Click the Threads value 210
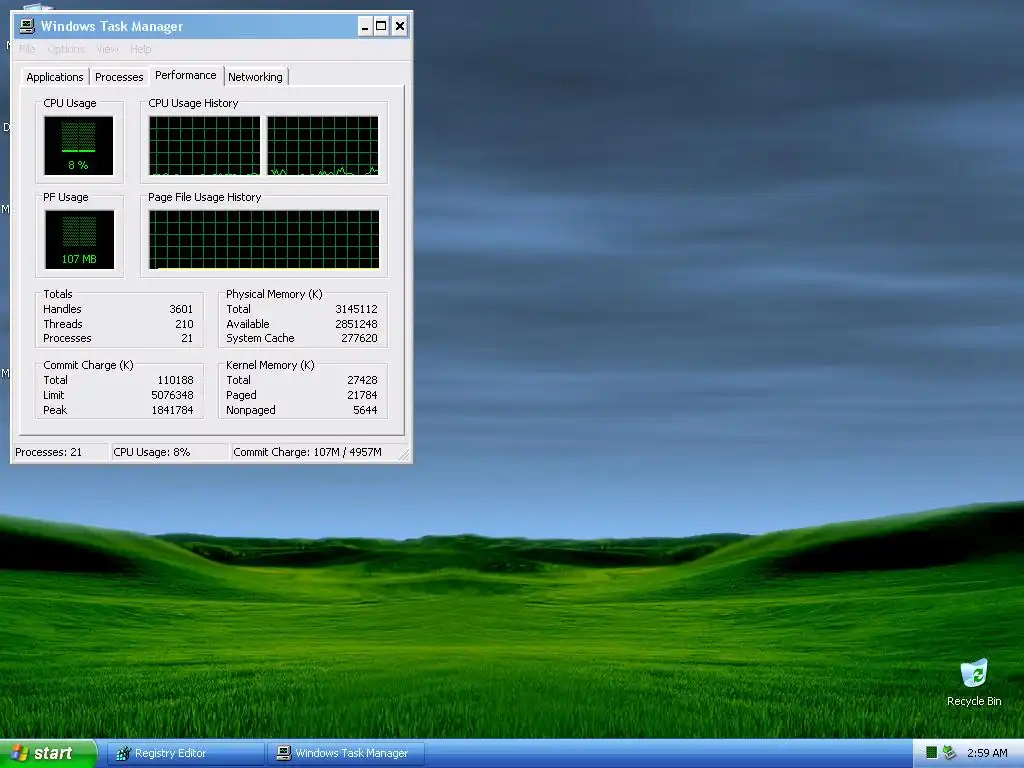Viewport: 1024px width, 768px height. [184, 324]
